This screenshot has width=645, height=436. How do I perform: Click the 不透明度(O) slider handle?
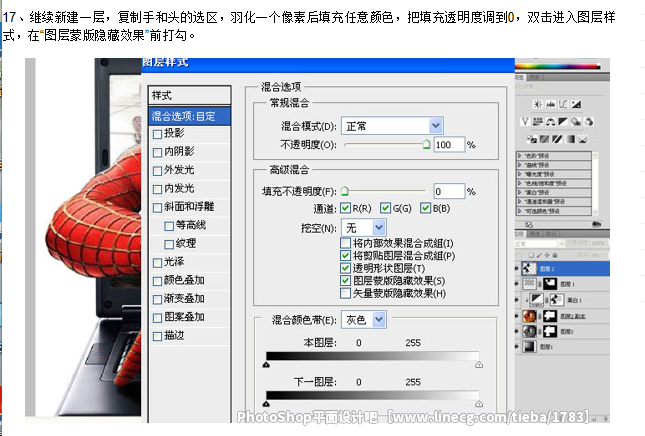[427, 144]
